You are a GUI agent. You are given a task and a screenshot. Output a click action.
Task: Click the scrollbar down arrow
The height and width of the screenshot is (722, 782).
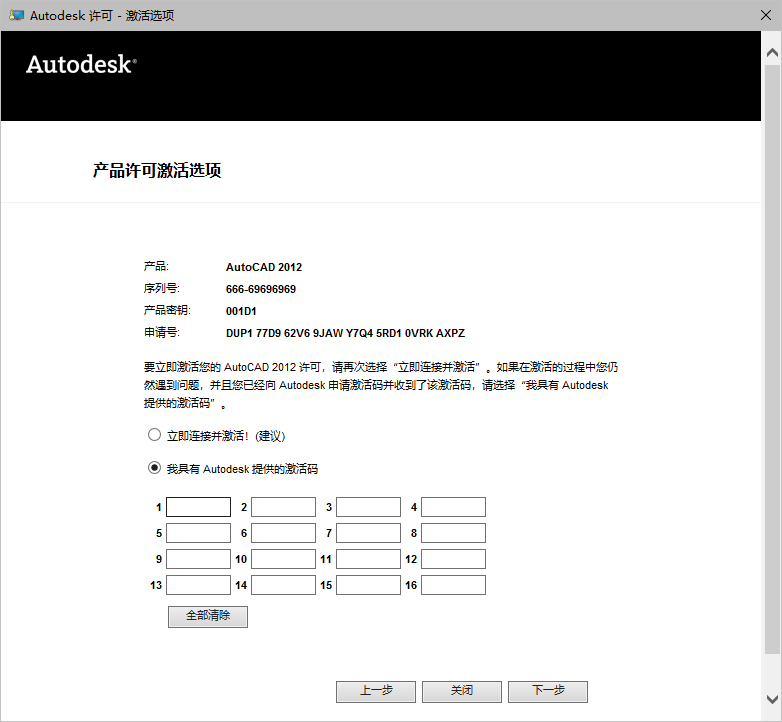click(x=772, y=699)
